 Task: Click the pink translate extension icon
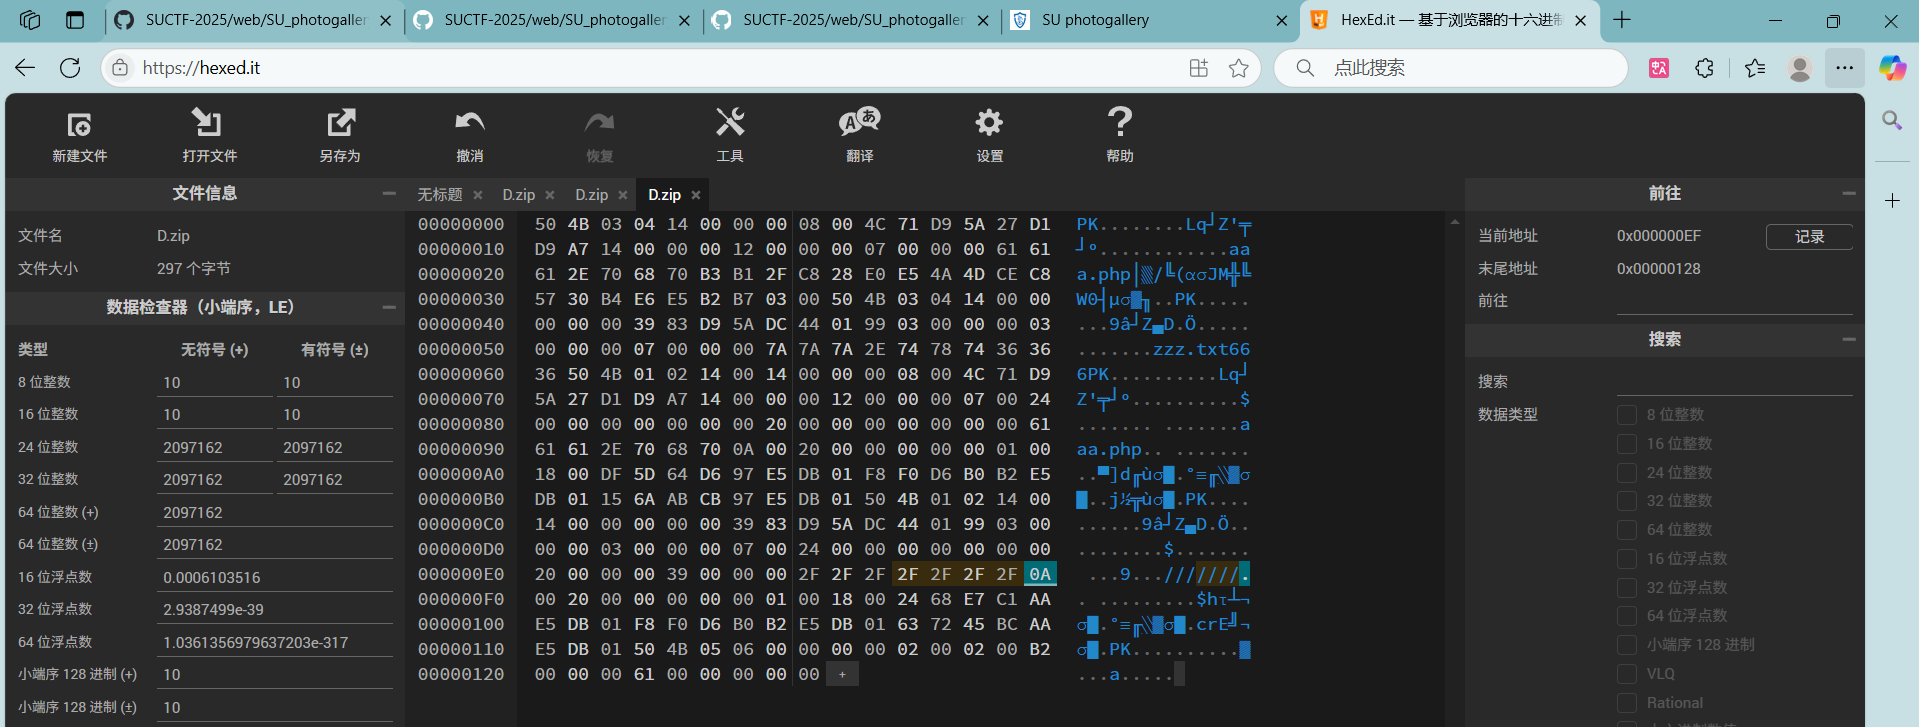[1659, 68]
